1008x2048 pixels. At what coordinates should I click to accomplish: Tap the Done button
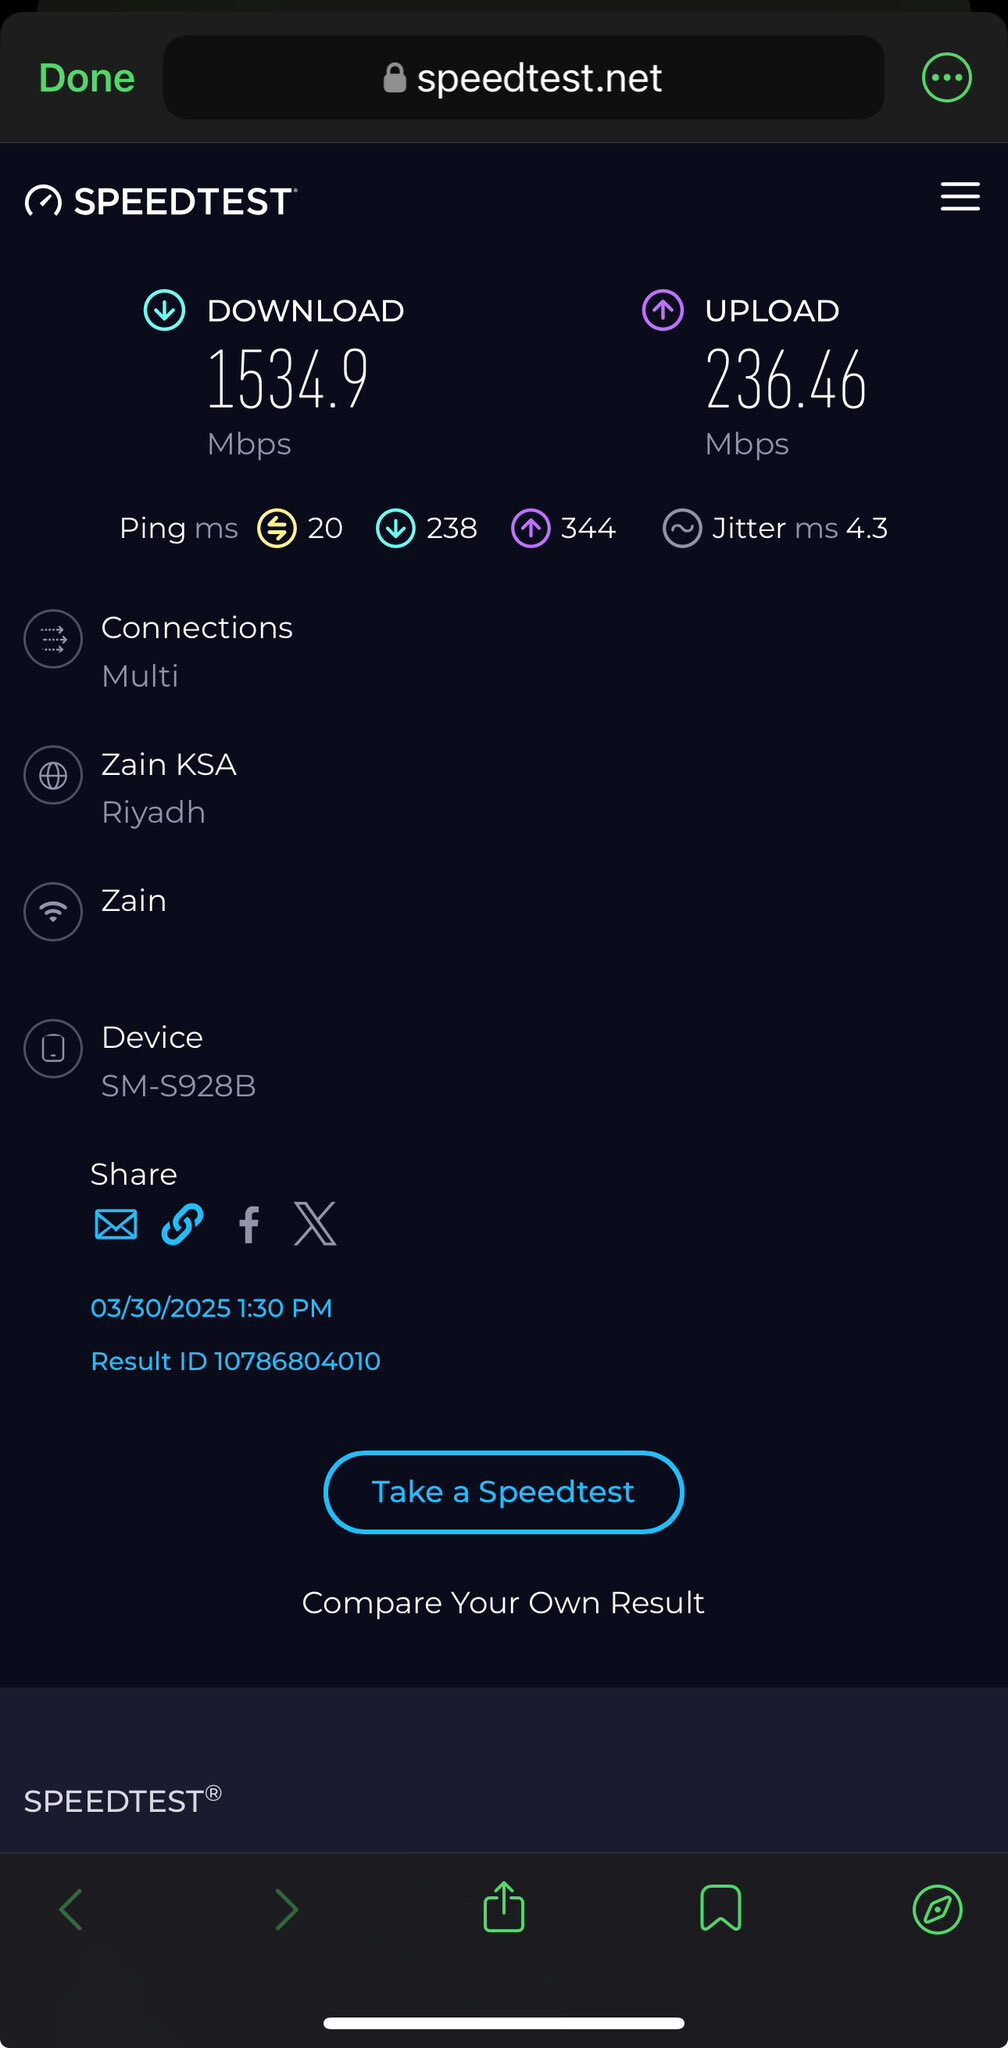click(87, 78)
